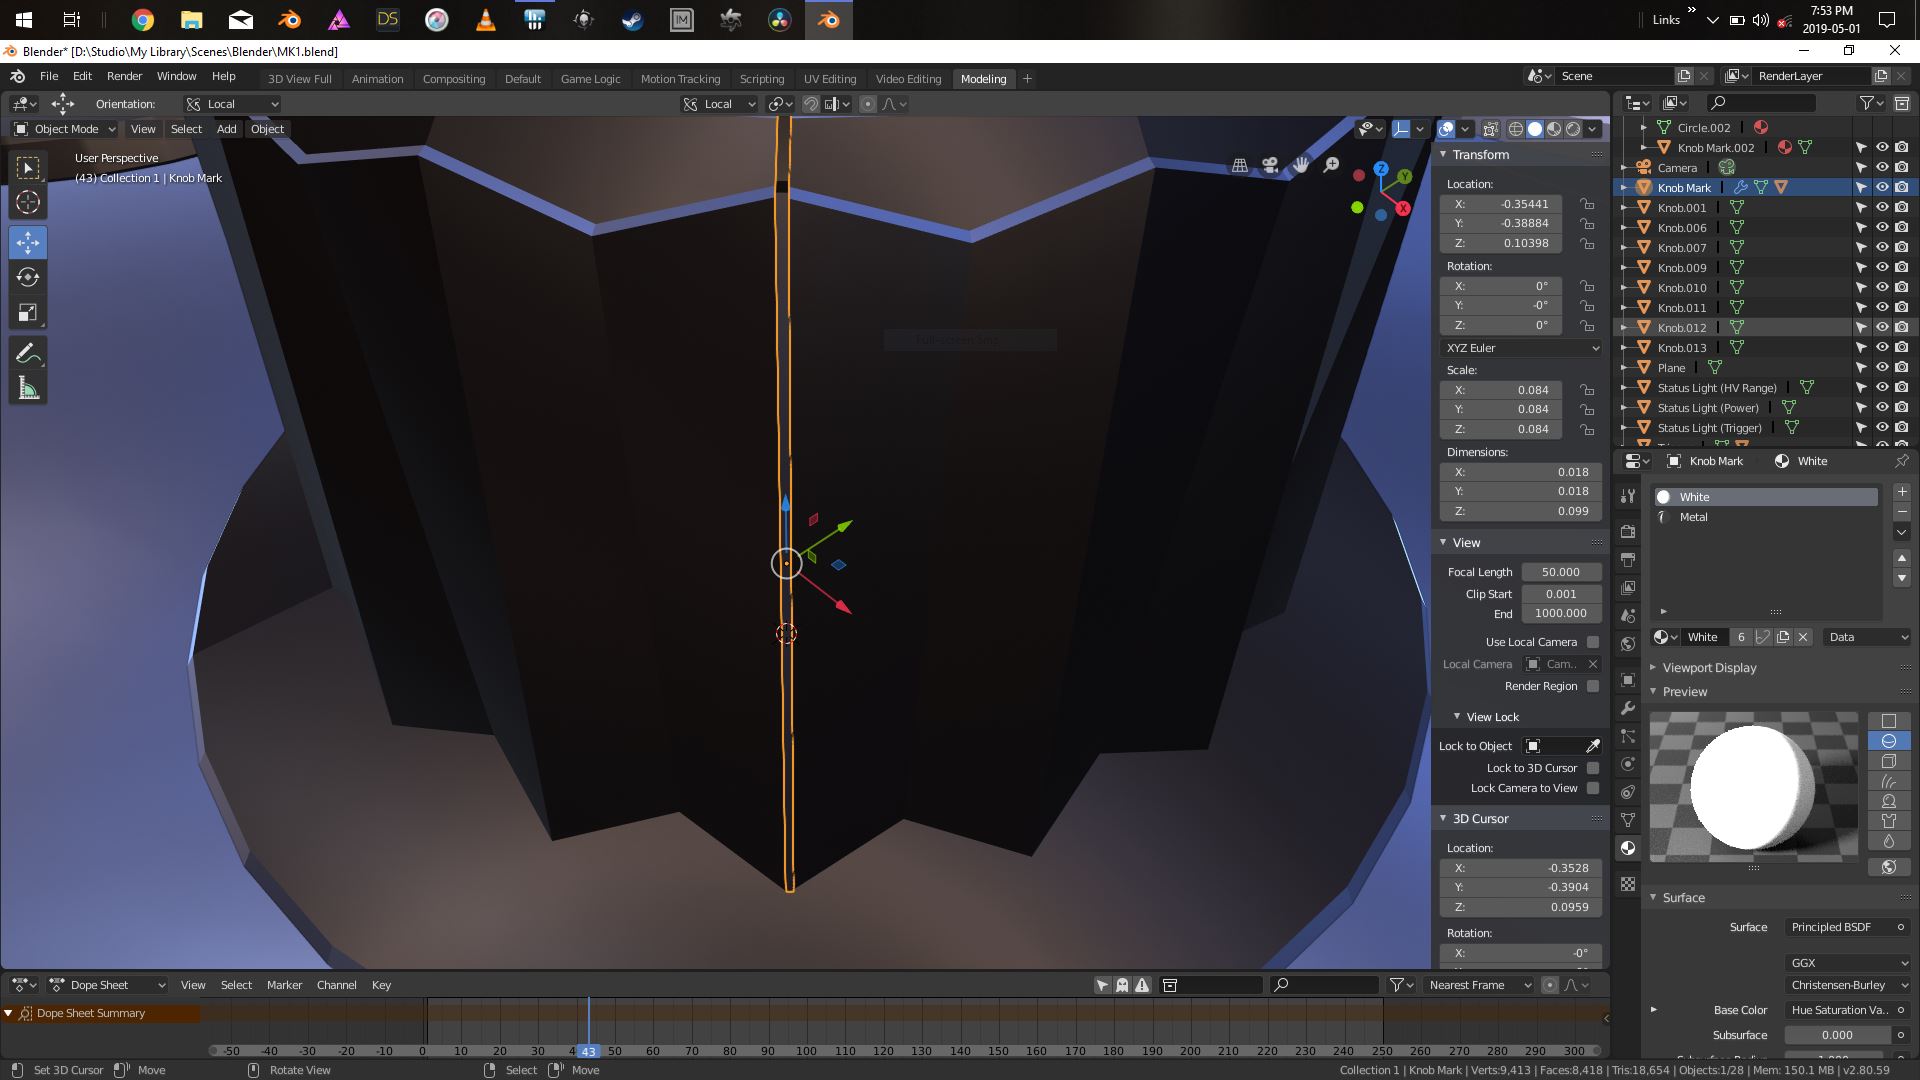The width and height of the screenshot is (1920, 1080).
Task: Open Nearest Frame dropdown in Dope Sheet
Action: [x=1478, y=985]
